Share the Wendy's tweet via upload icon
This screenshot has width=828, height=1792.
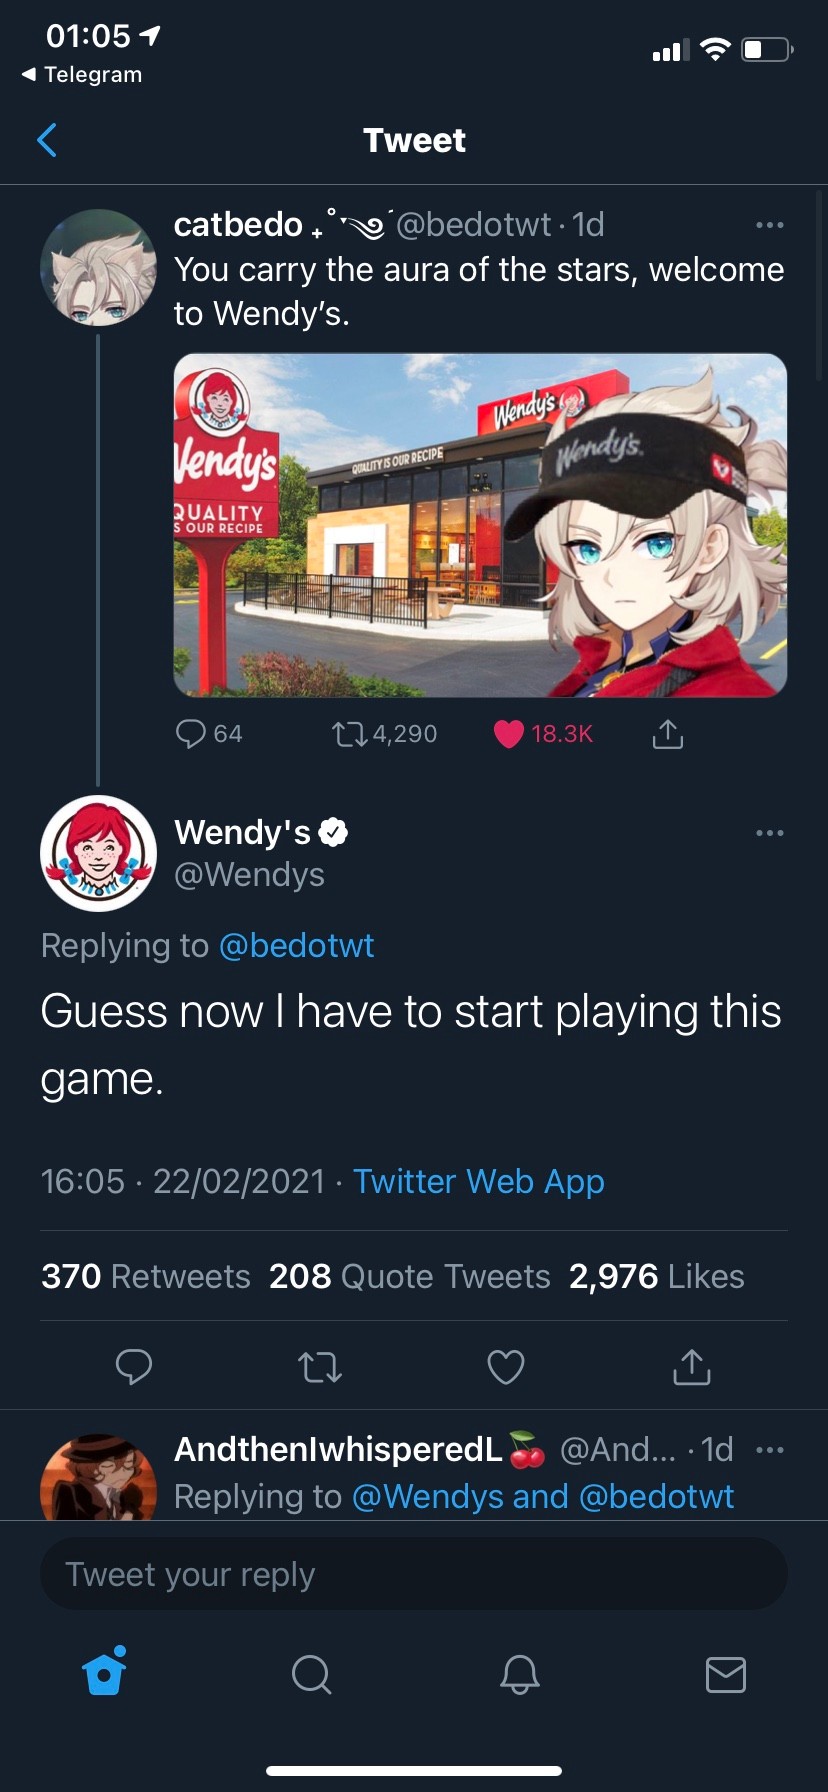coord(691,1366)
